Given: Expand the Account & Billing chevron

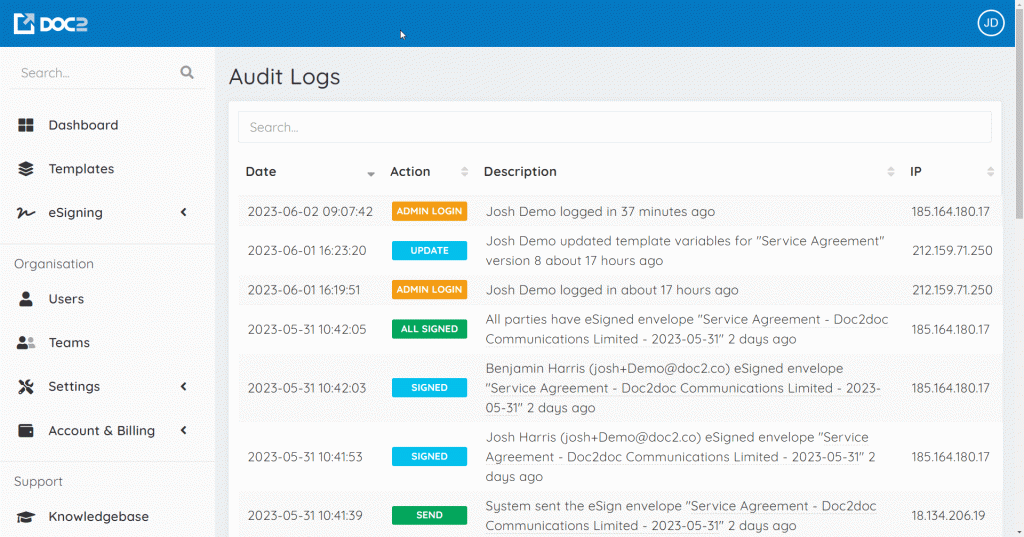Looking at the screenshot, I should pyautogui.click(x=184, y=431).
